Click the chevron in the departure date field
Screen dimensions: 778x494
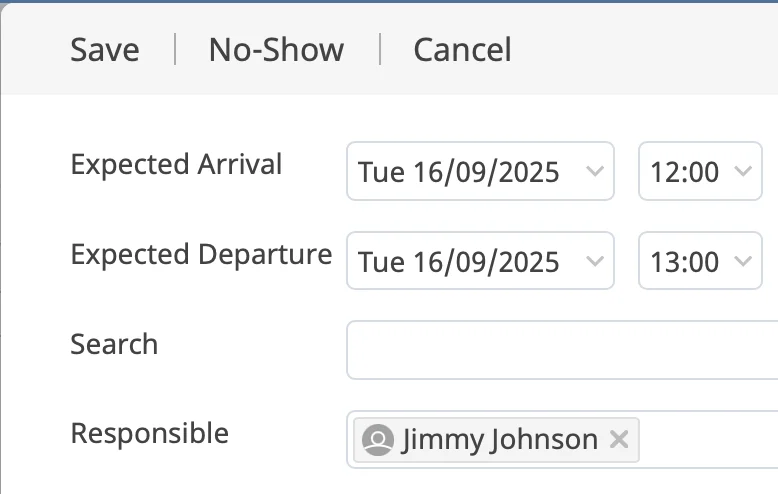594,261
